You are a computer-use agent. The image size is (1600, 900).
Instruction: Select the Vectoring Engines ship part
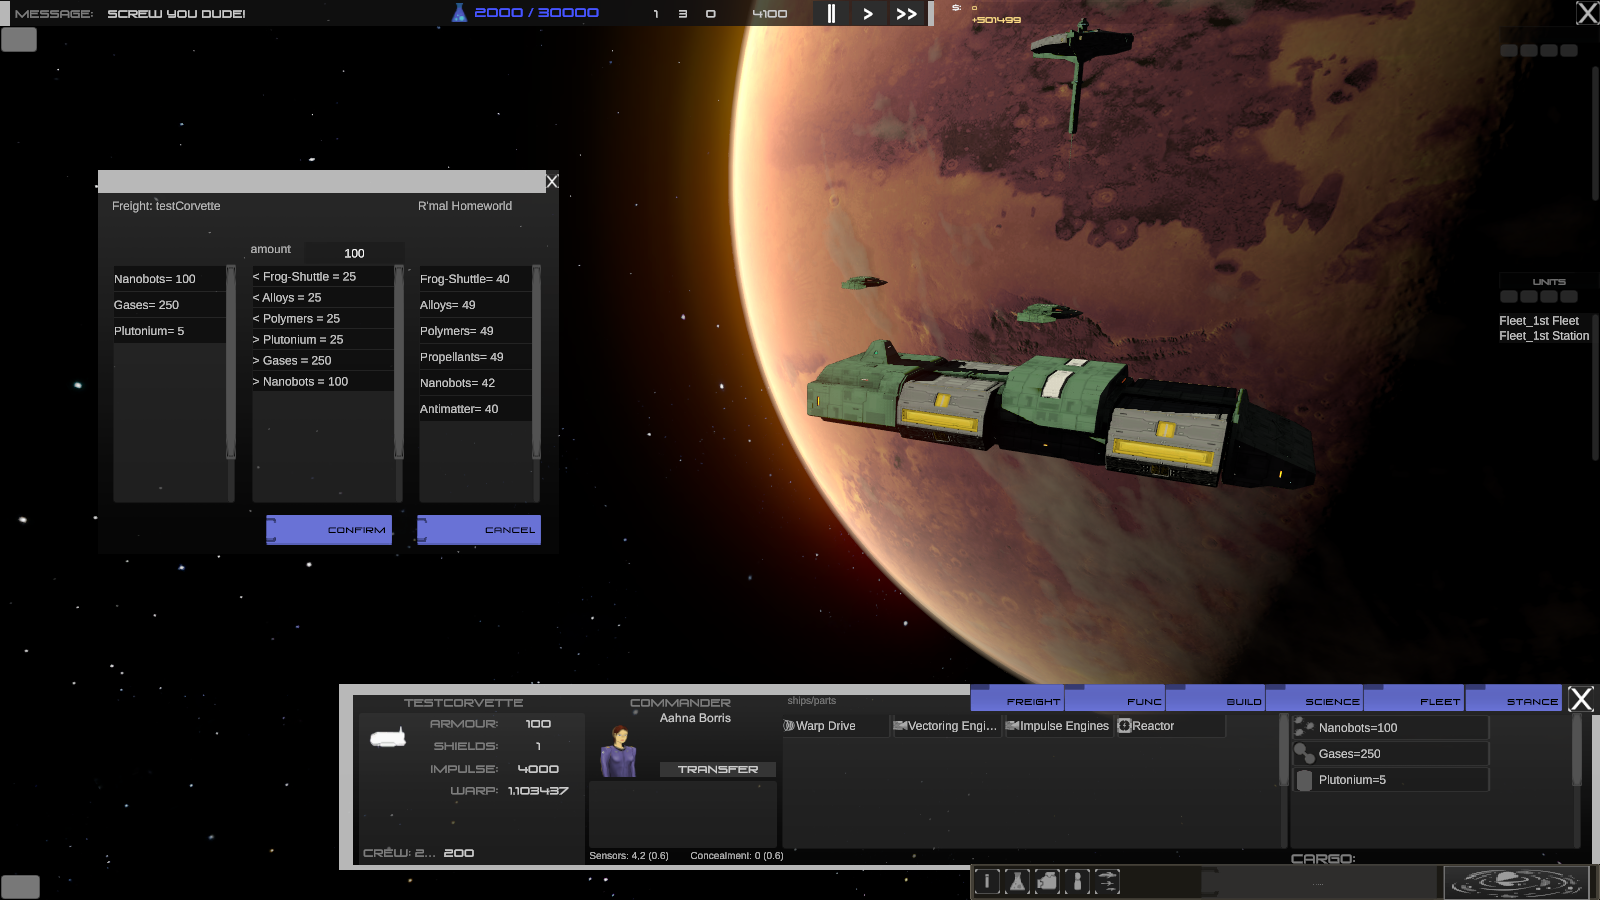[x=946, y=726]
